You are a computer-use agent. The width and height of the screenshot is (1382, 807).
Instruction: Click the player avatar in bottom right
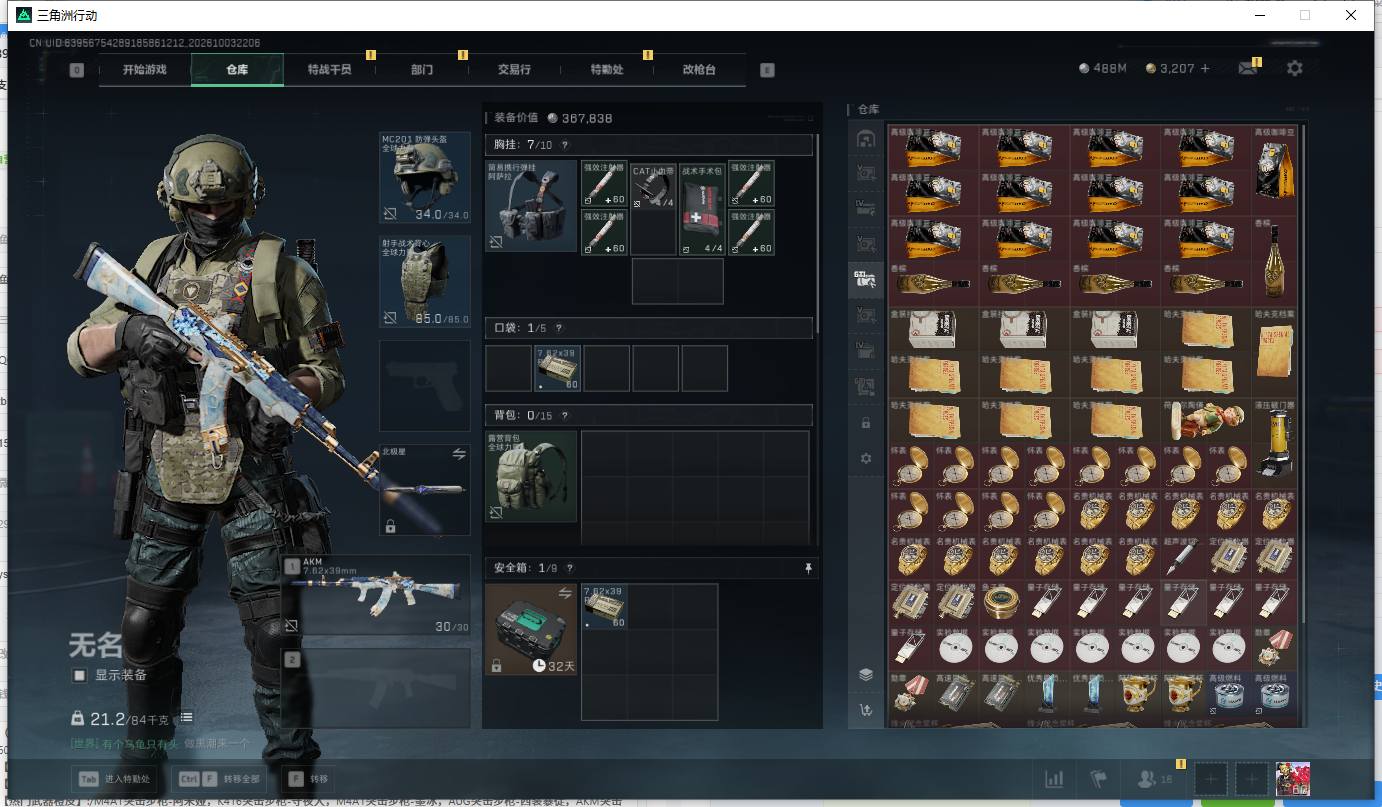[x=1293, y=778]
